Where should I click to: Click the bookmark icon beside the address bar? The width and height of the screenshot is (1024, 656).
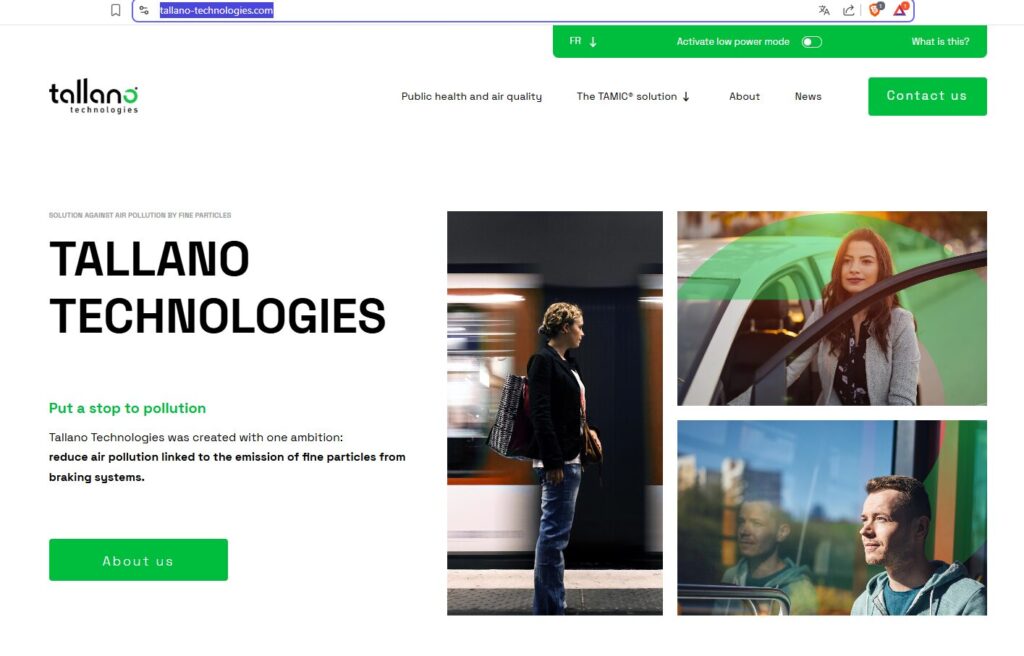point(116,10)
